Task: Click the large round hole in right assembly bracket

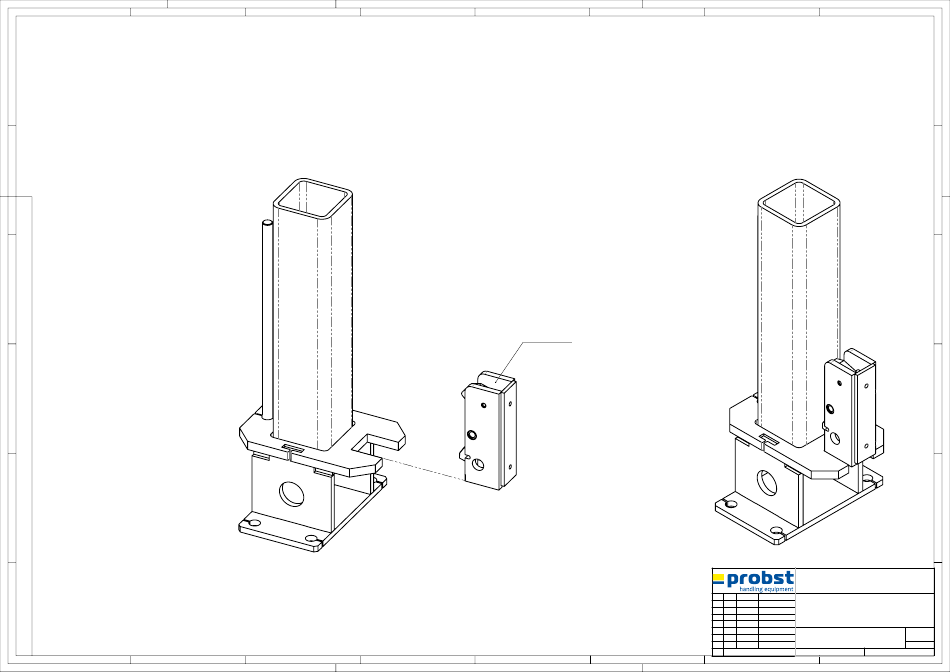Action: click(768, 483)
